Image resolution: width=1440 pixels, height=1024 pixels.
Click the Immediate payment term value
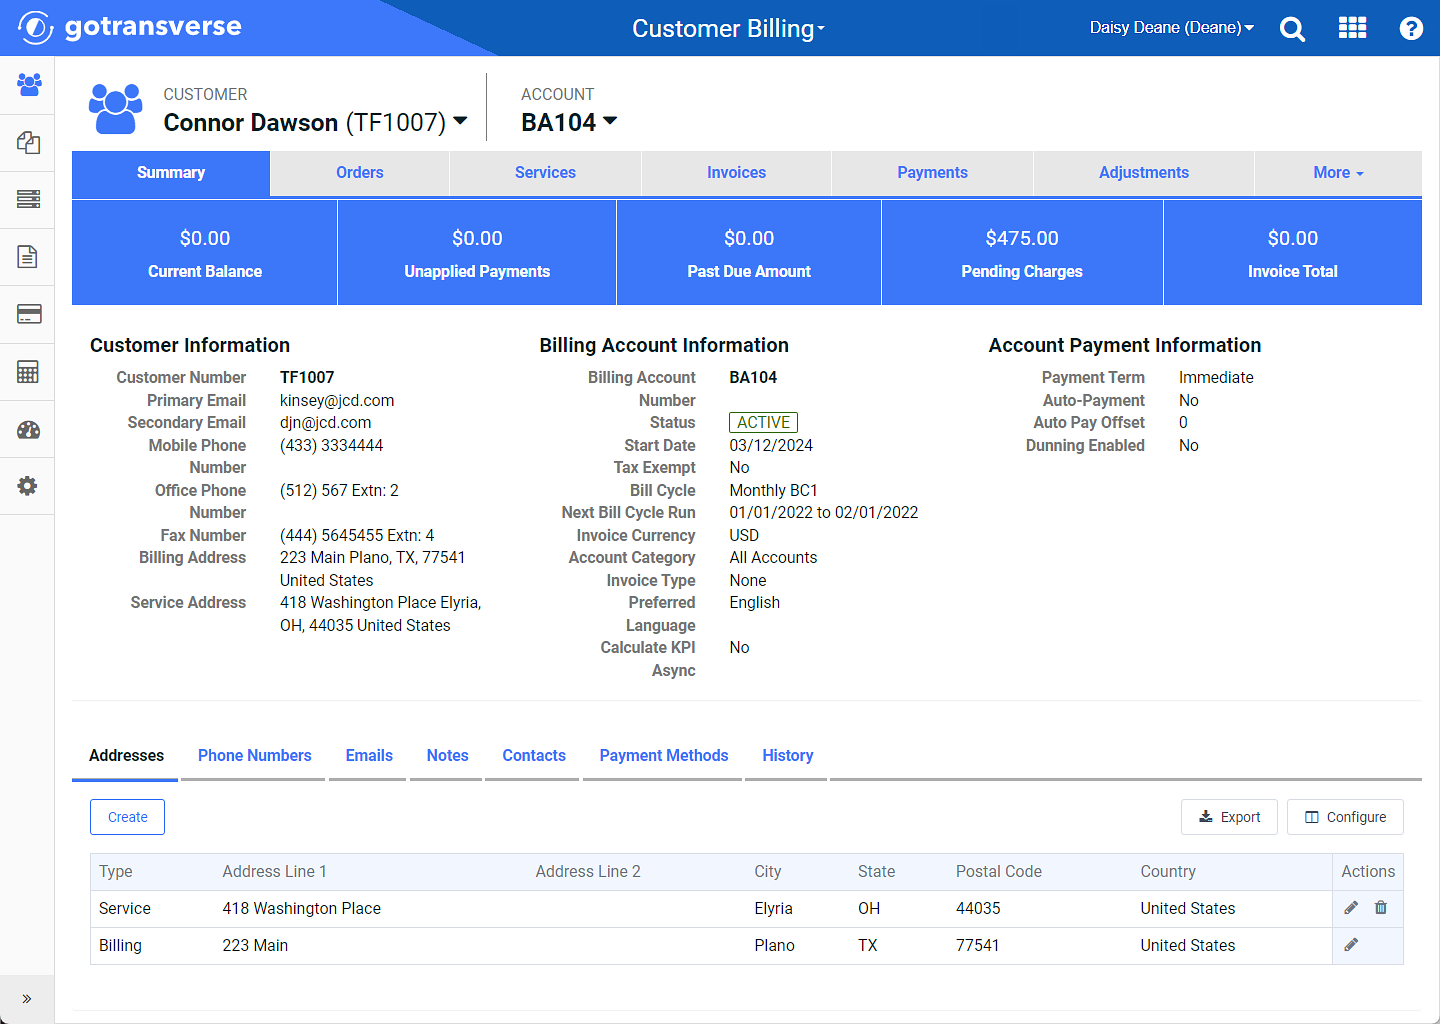(x=1216, y=377)
